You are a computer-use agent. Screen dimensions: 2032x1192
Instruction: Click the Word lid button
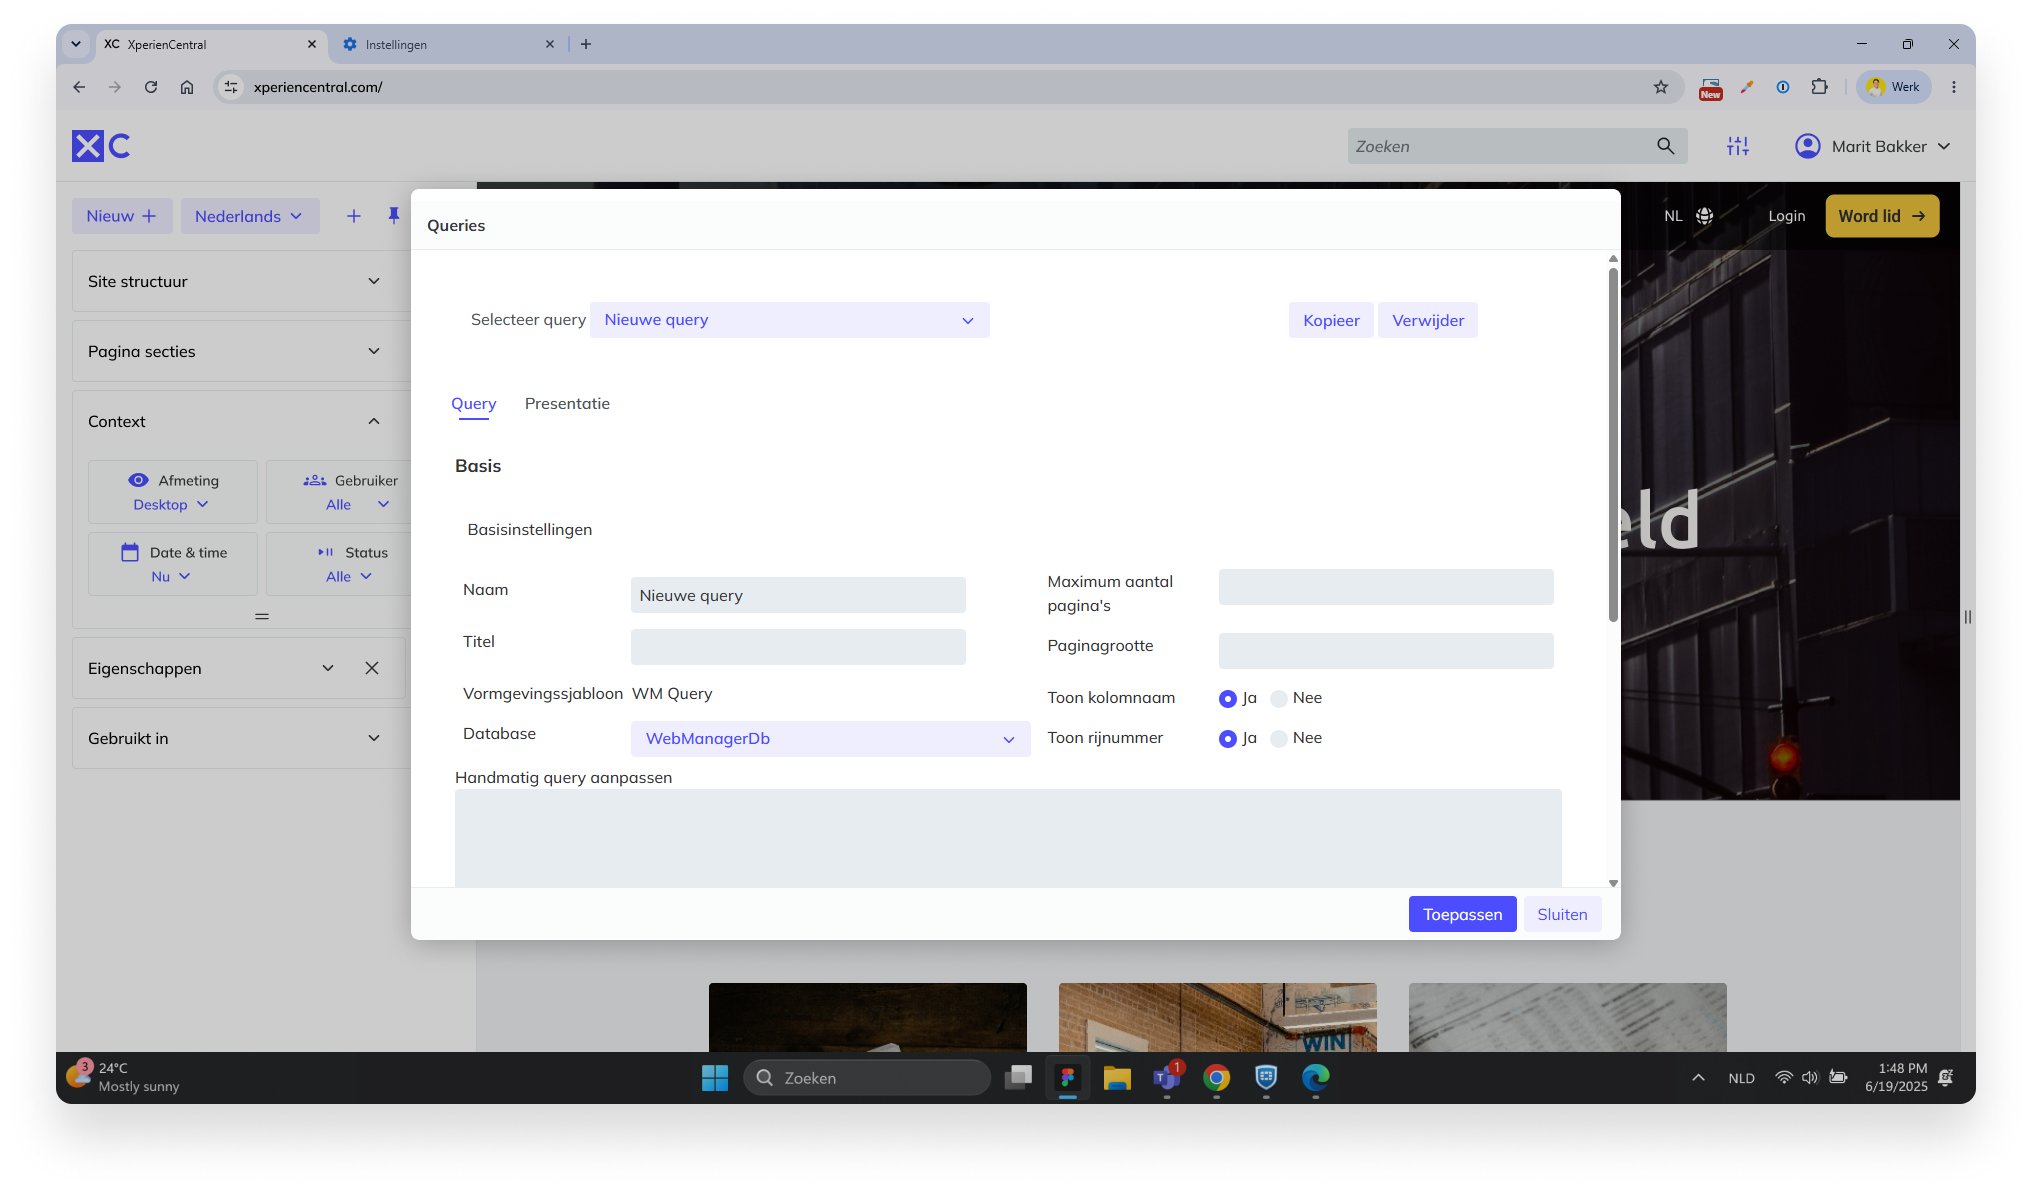click(1882, 216)
